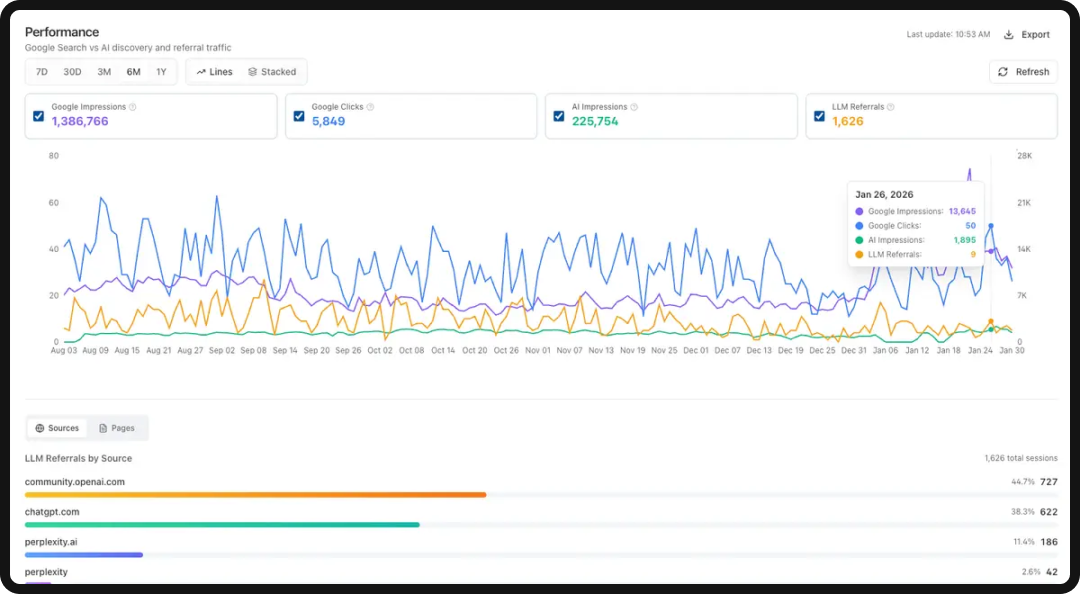Click the stacked-layers icon beside Stacked
The image size is (1080, 594).
pyautogui.click(x=252, y=71)
